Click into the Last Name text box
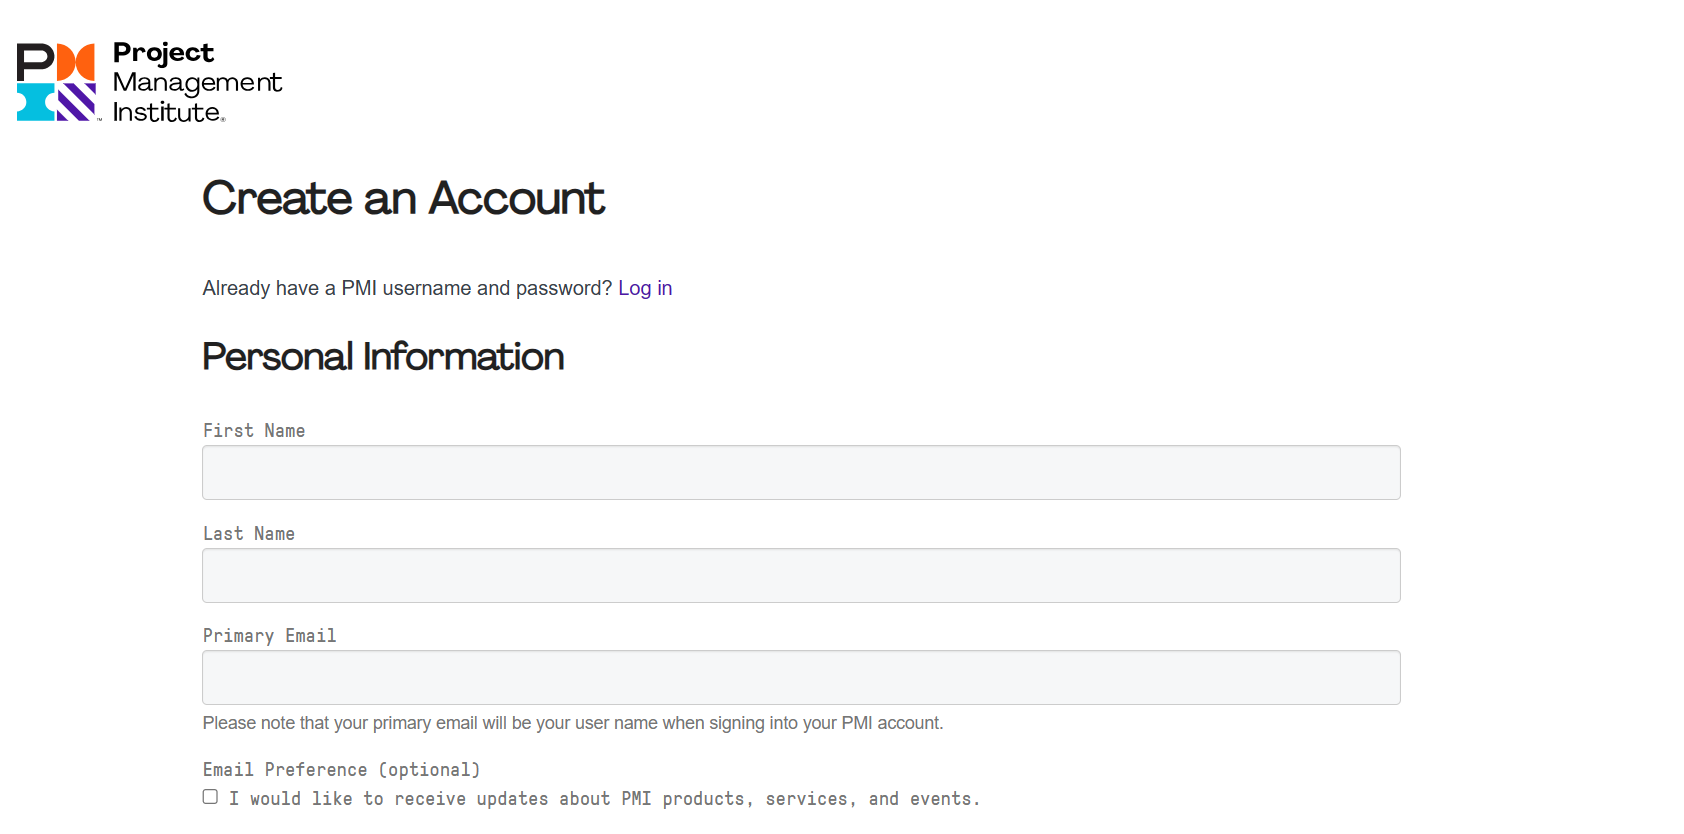 tap(801, 576)
